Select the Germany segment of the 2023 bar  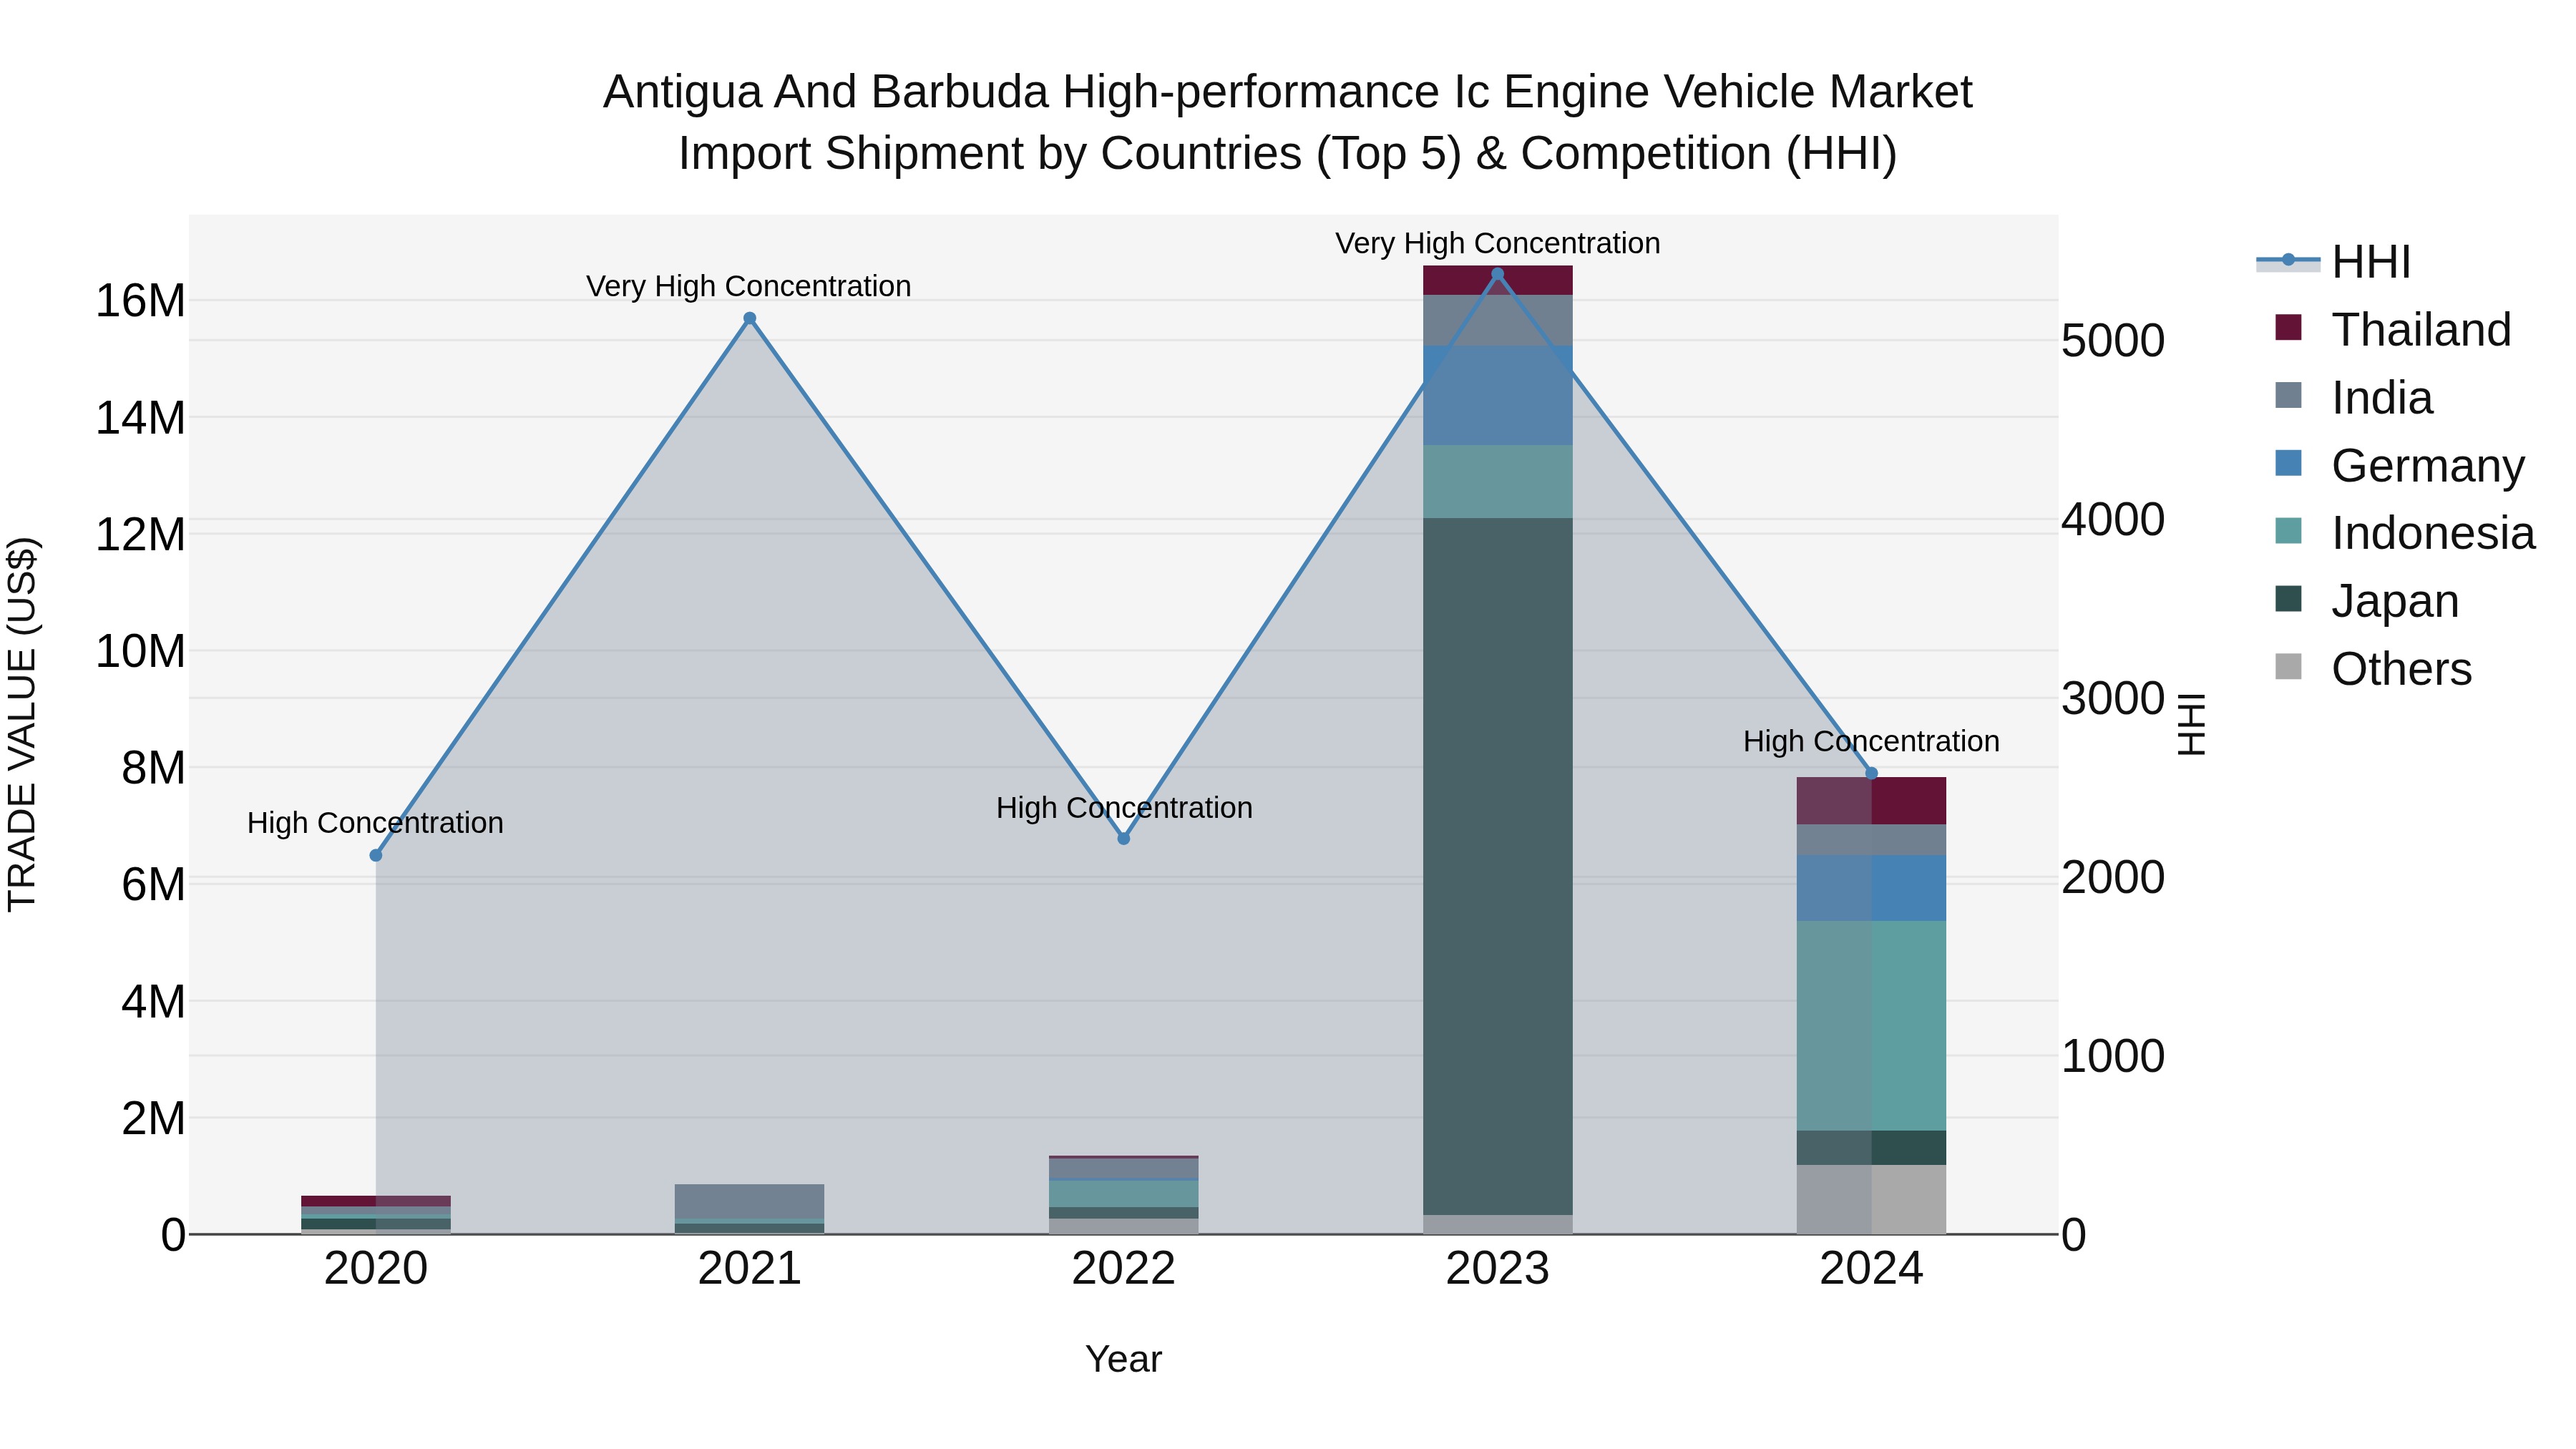1498,395
